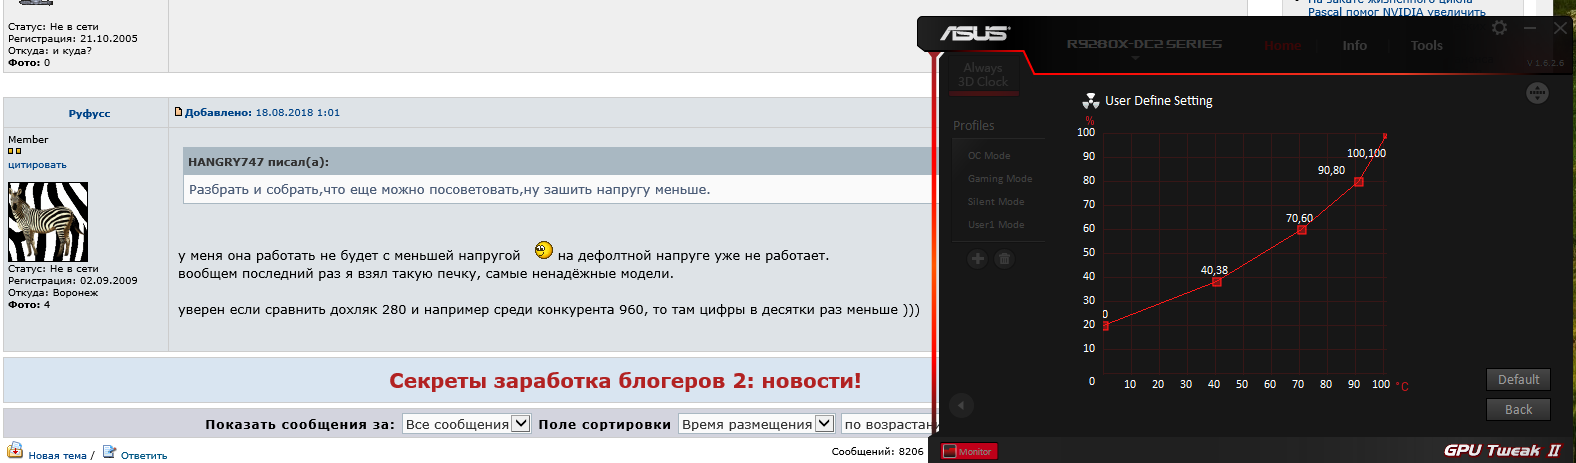Click the User Define Setting heading
1576x463 pixels.
pos(1158,101)
